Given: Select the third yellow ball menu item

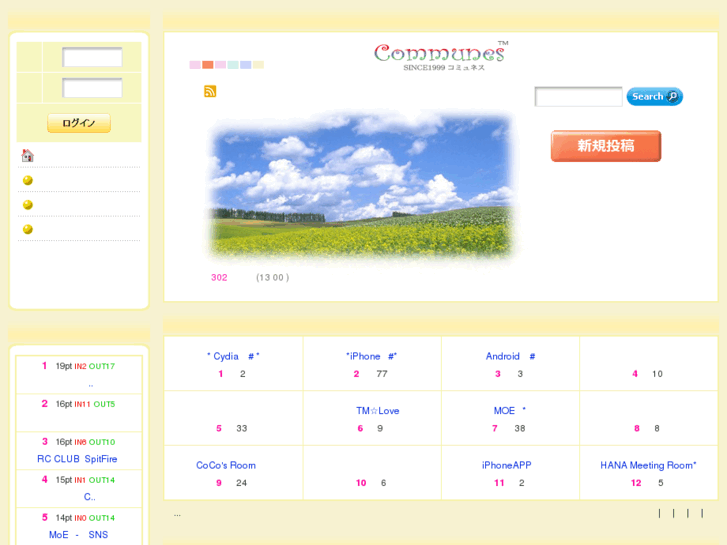Looking at the screenshot, I should click(x=28, y=229).
